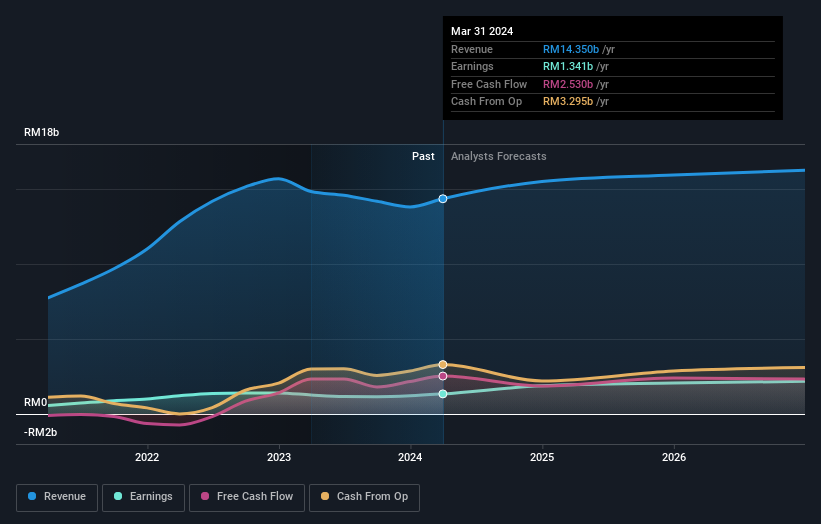Select the Cash From Op data point marker

443,364
